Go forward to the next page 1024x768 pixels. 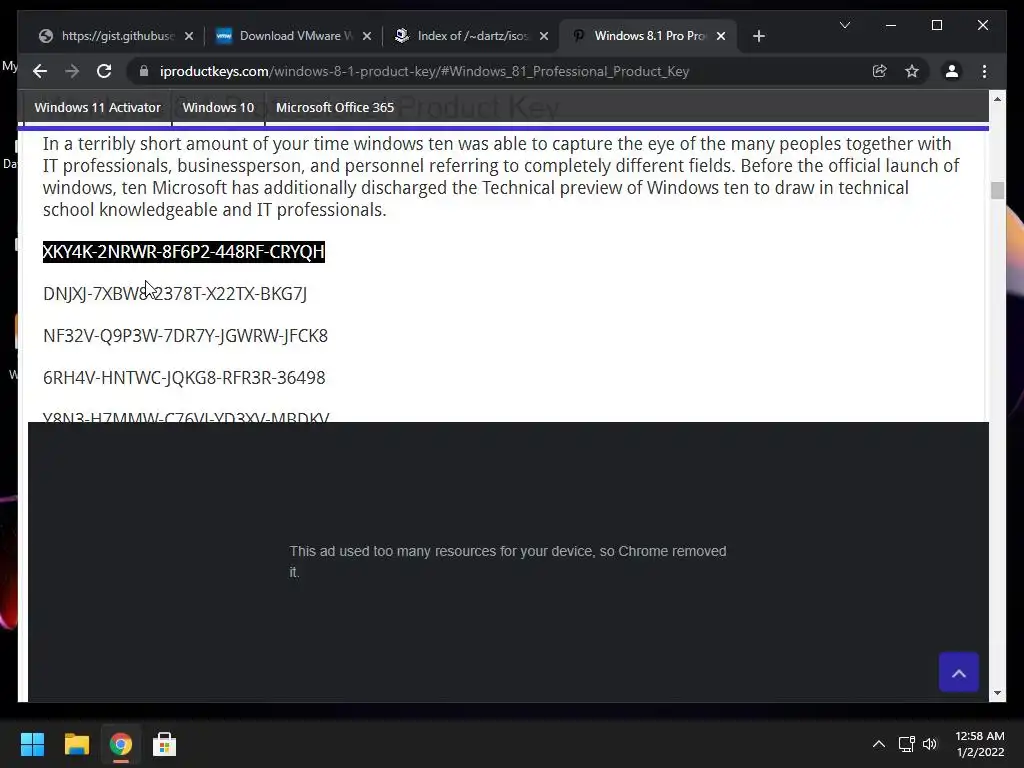(x=72, y=71)
